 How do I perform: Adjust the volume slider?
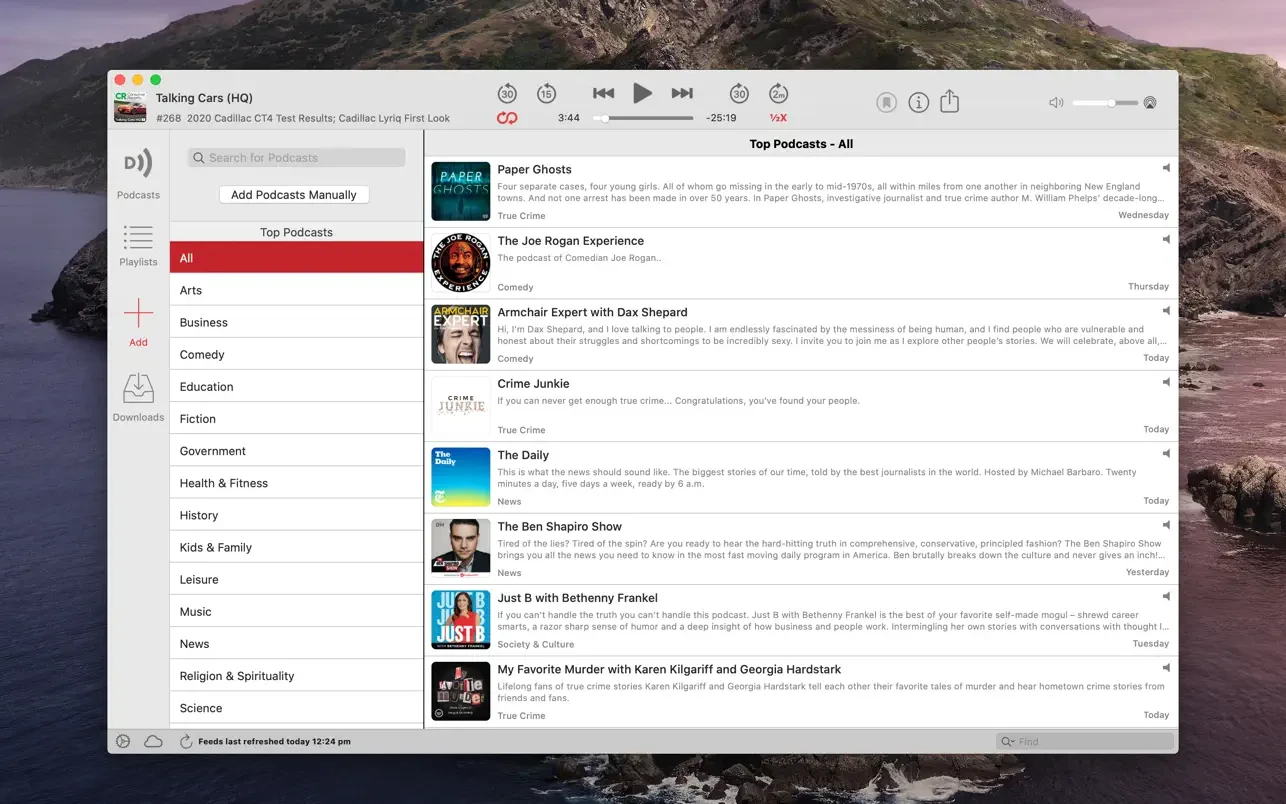pyautogui.click(x=1110, y=103)
